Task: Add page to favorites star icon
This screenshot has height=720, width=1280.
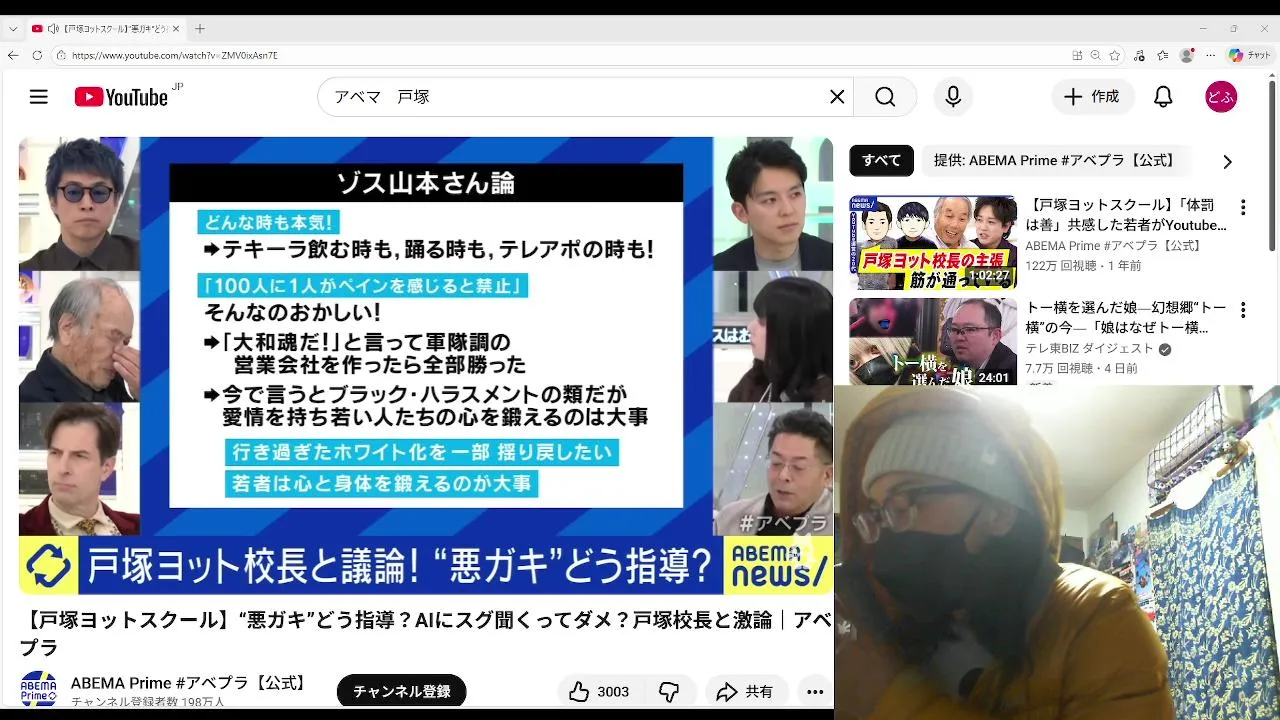Action: [x=1114, y=55]
